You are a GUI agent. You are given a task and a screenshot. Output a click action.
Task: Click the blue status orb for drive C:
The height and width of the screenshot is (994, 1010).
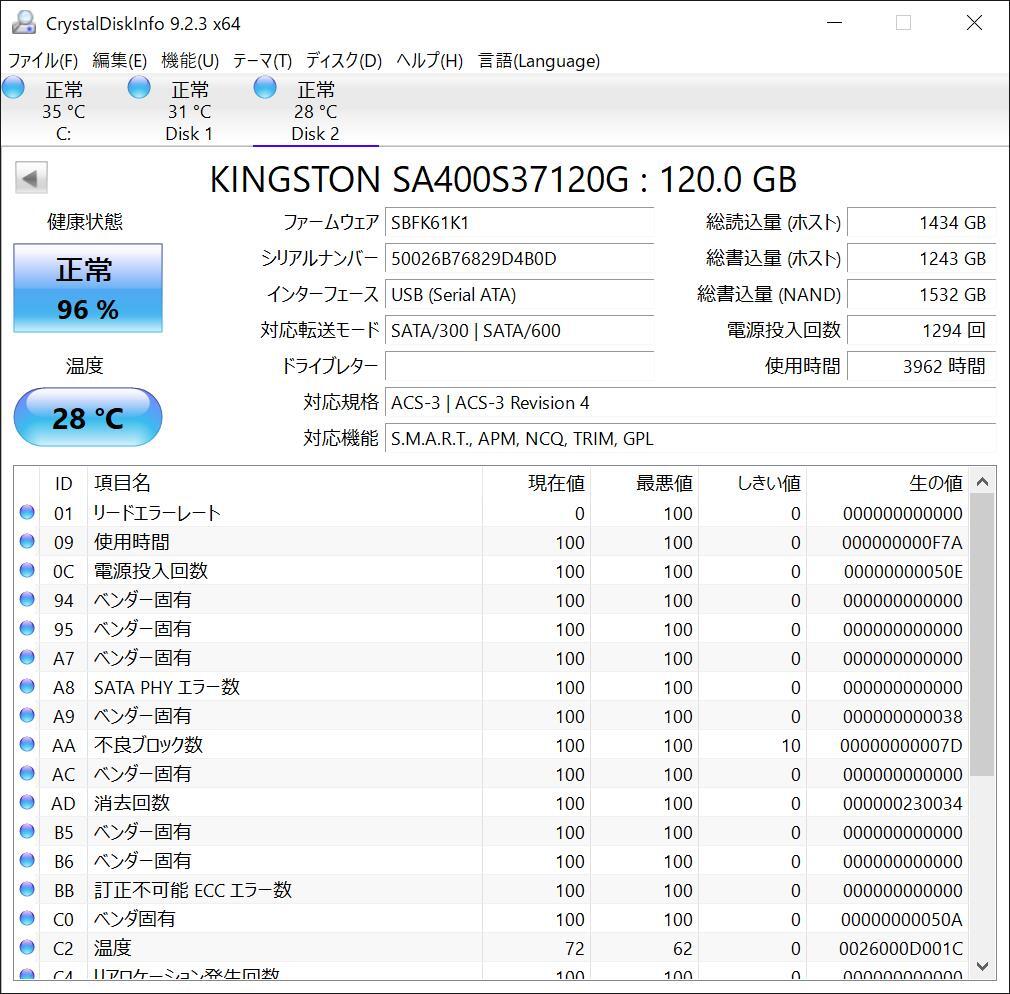click(x=14, y=88)
